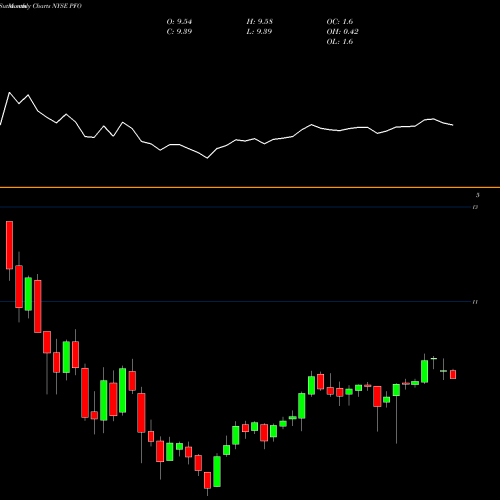This screenshot has width=500, height=500.
Task: Click the 'O: 9.54' open price value
Action: click(179, 22)
